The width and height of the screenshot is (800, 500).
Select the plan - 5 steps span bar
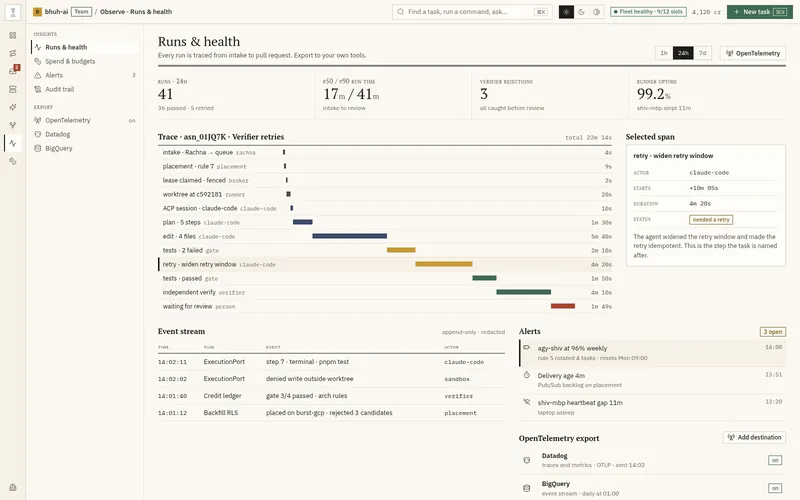[x=303, y=222]
